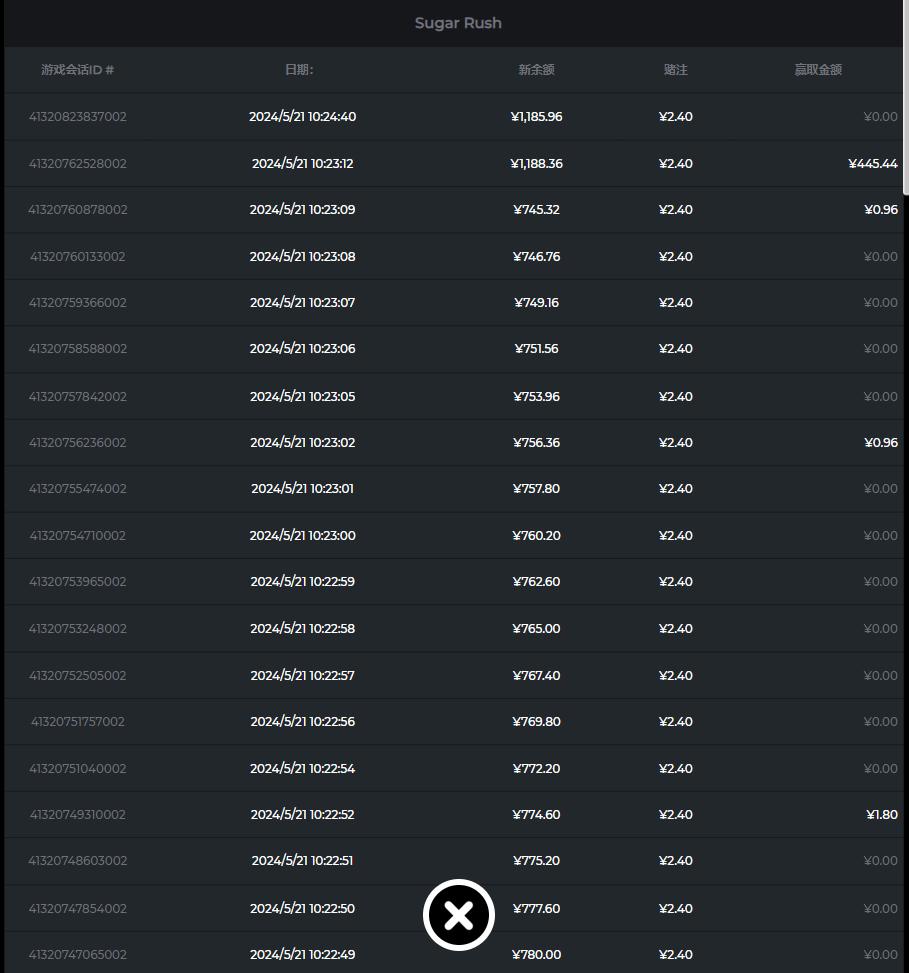Click the balance ¥753.96
909x973 pixels.
pos(537,397)
